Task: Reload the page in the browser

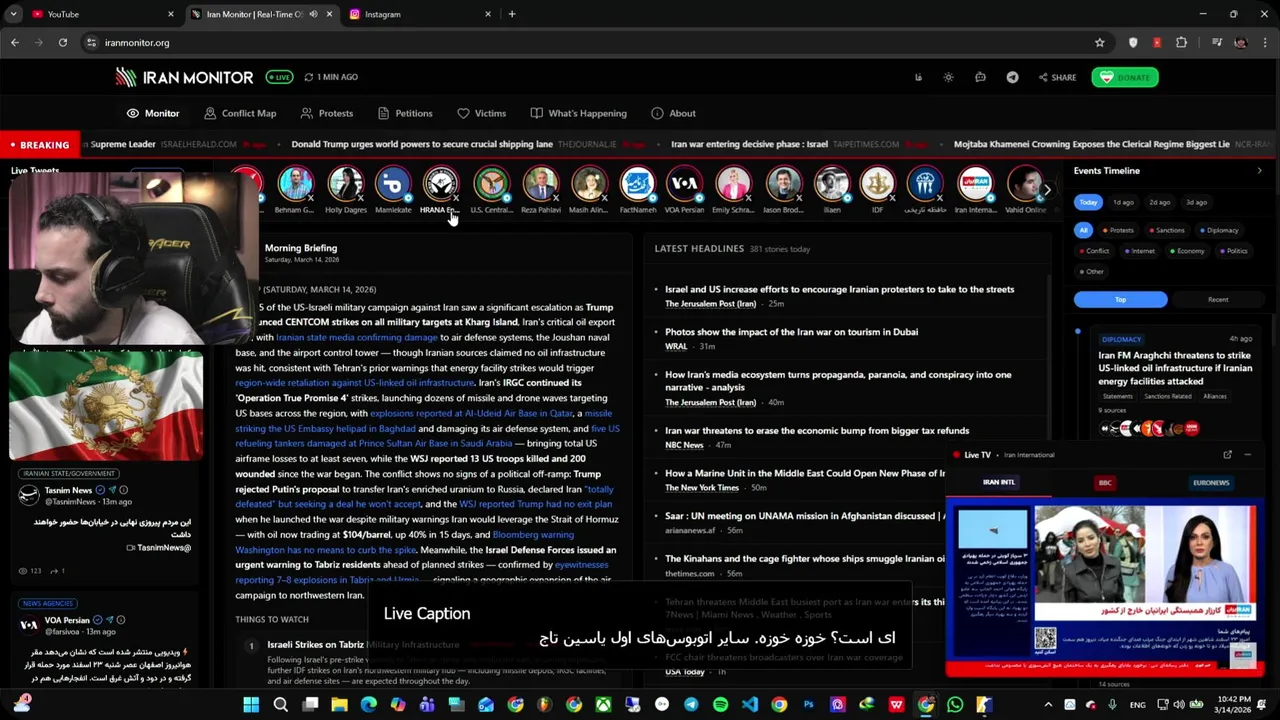Action: [x=62, y=42]
